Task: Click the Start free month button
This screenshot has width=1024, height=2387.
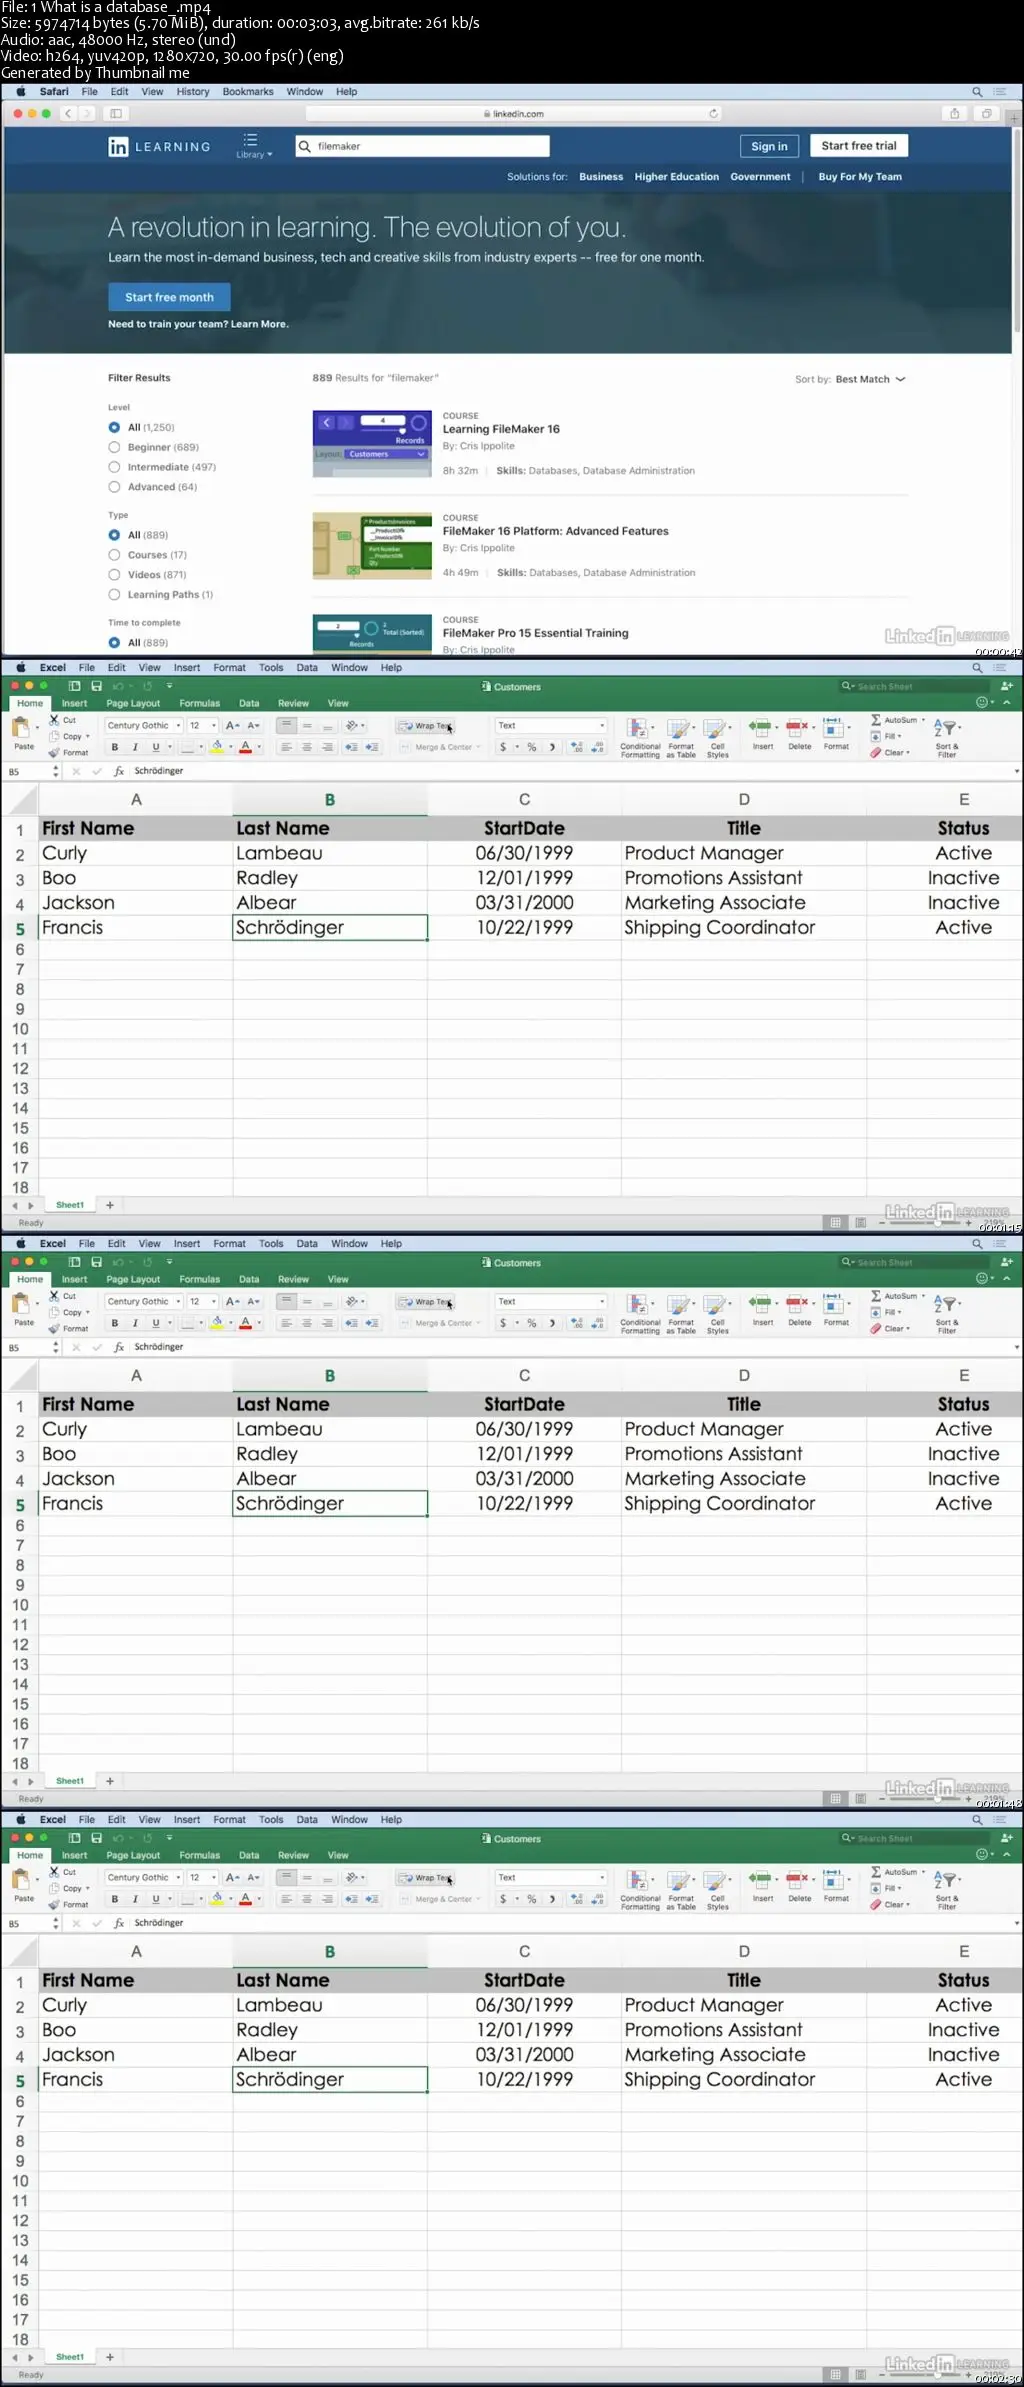Action: tap(169, 297)
